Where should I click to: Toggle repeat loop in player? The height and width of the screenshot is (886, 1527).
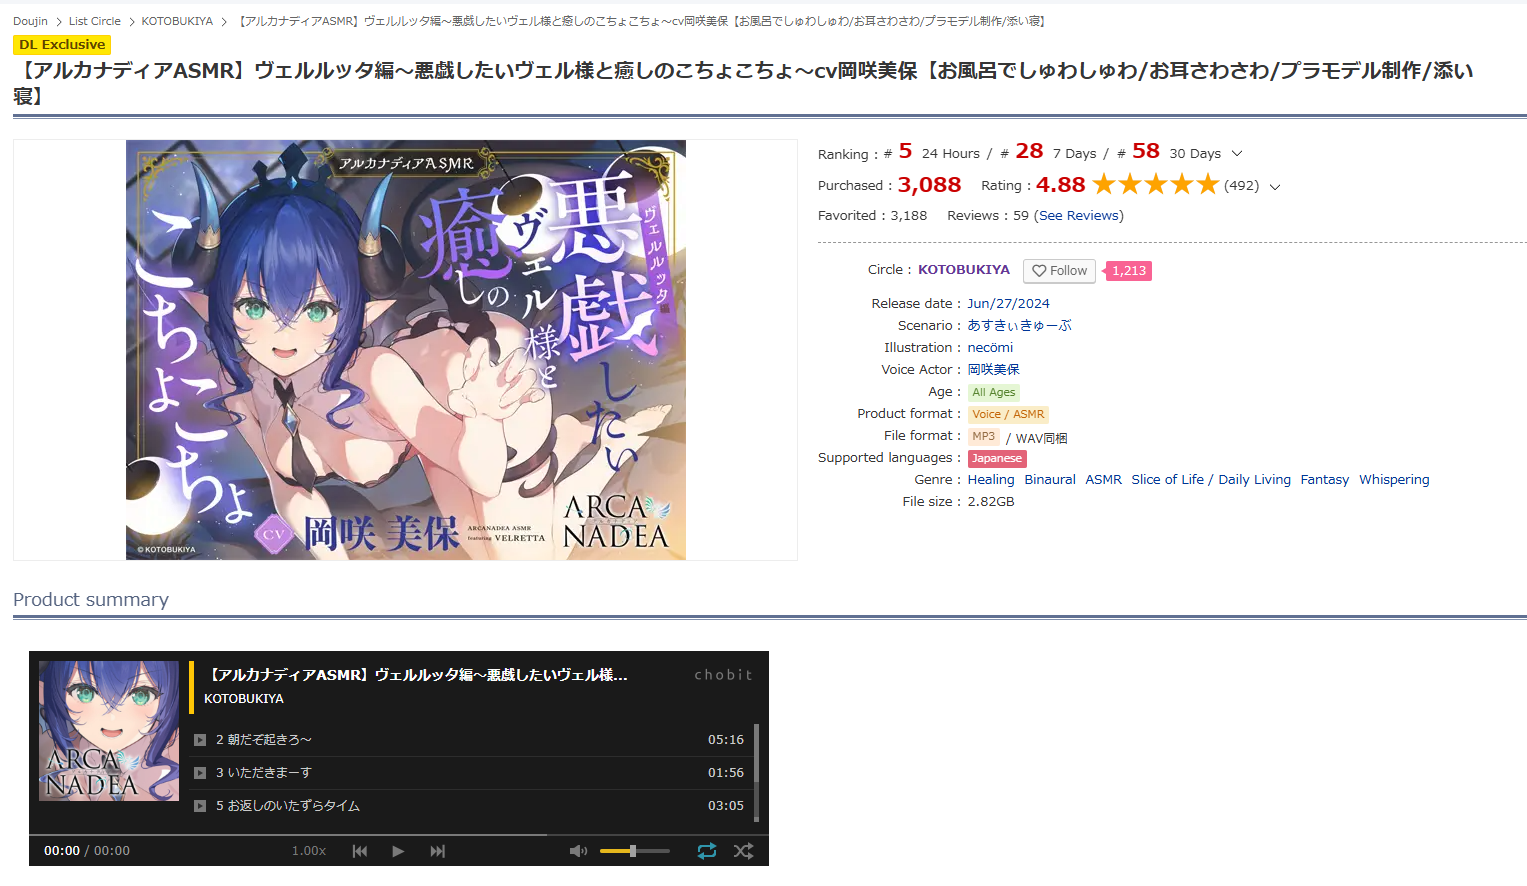707,851
